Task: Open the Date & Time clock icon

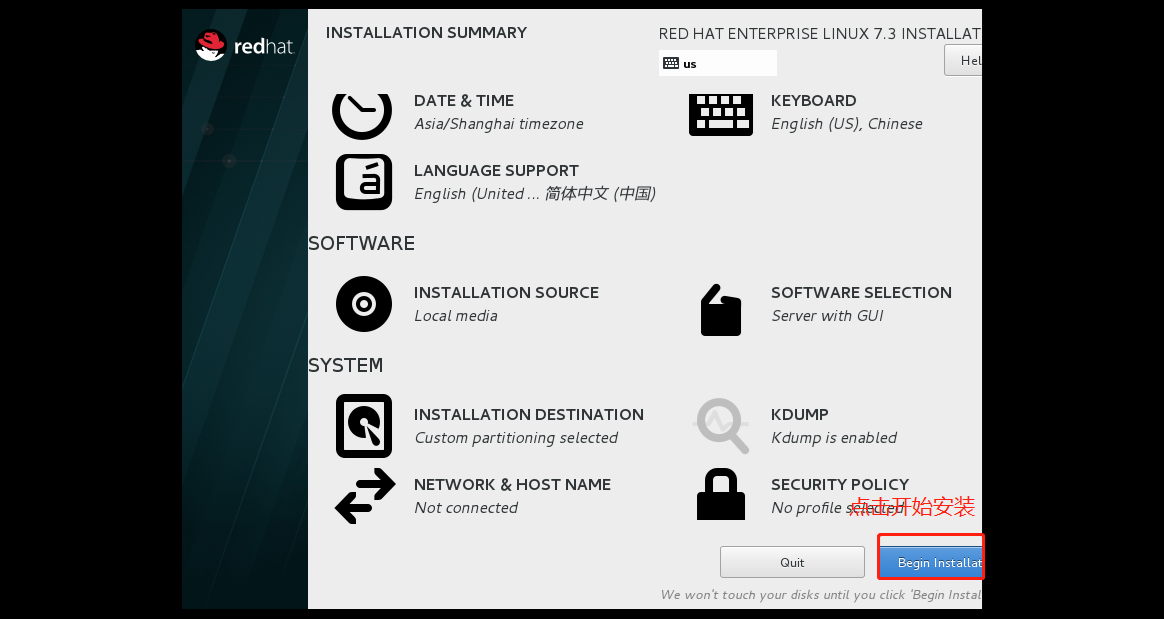Action: (x=362, y=117)
